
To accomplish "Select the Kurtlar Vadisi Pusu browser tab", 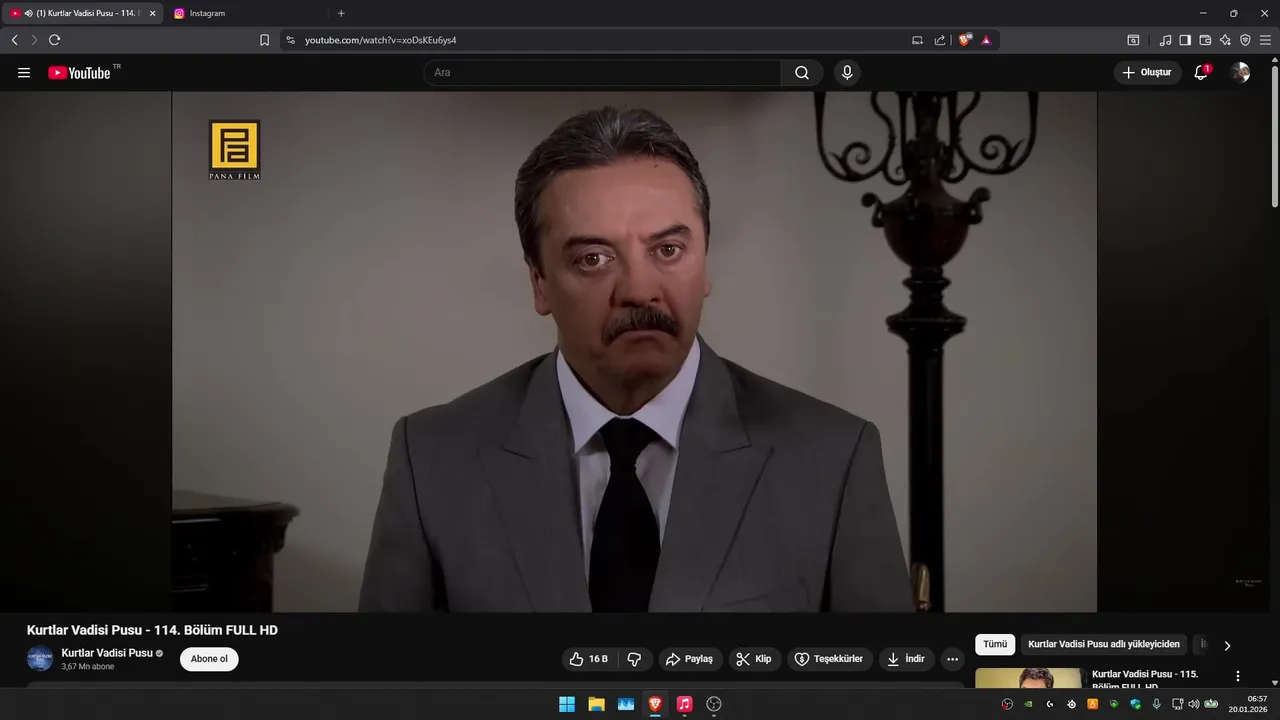I will (80, 13).
